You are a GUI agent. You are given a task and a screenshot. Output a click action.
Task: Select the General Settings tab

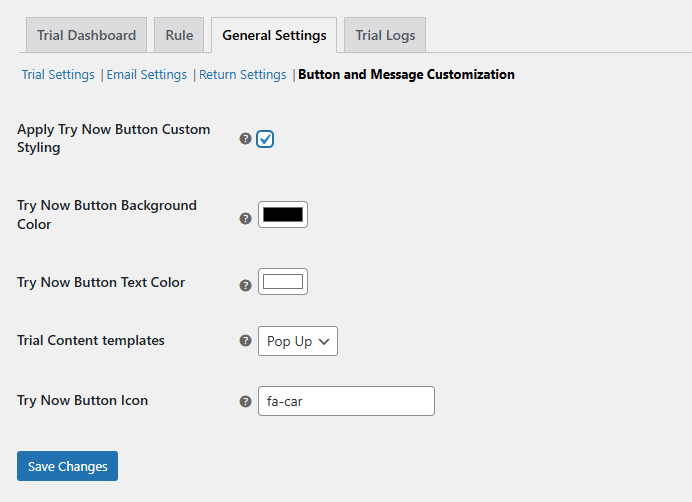point(274,35)
